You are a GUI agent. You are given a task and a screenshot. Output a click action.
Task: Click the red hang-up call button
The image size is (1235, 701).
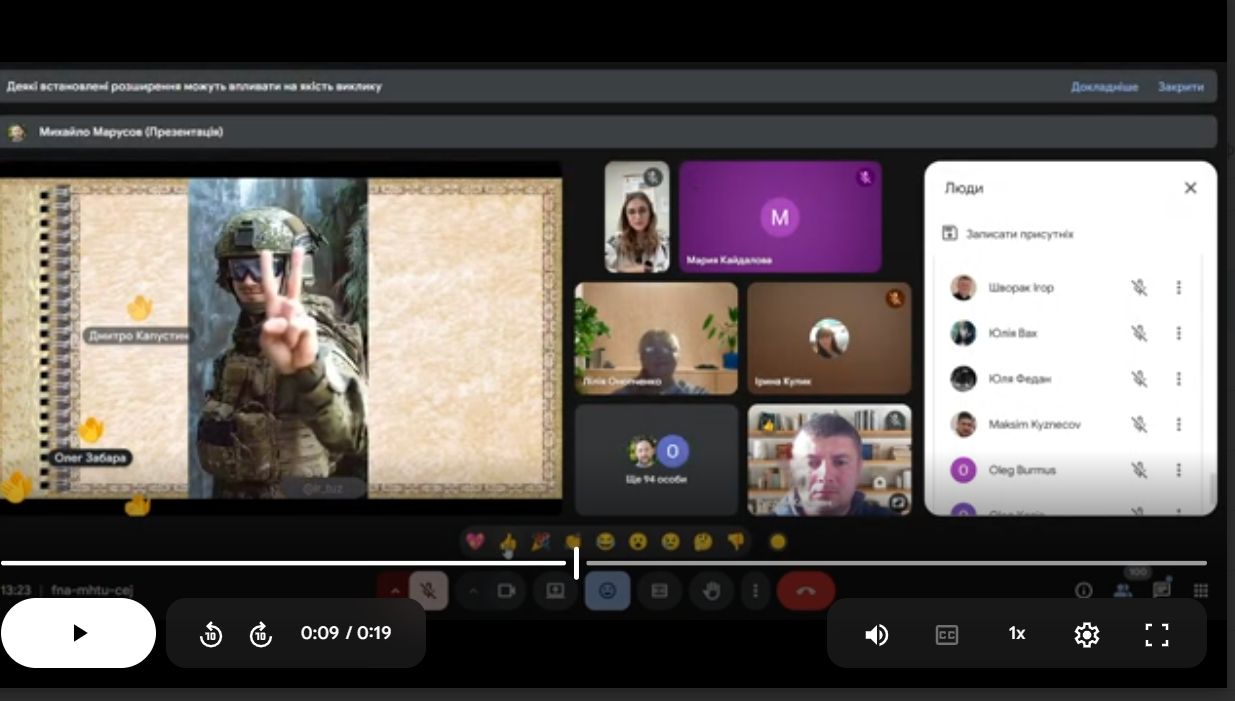(805, 591)
